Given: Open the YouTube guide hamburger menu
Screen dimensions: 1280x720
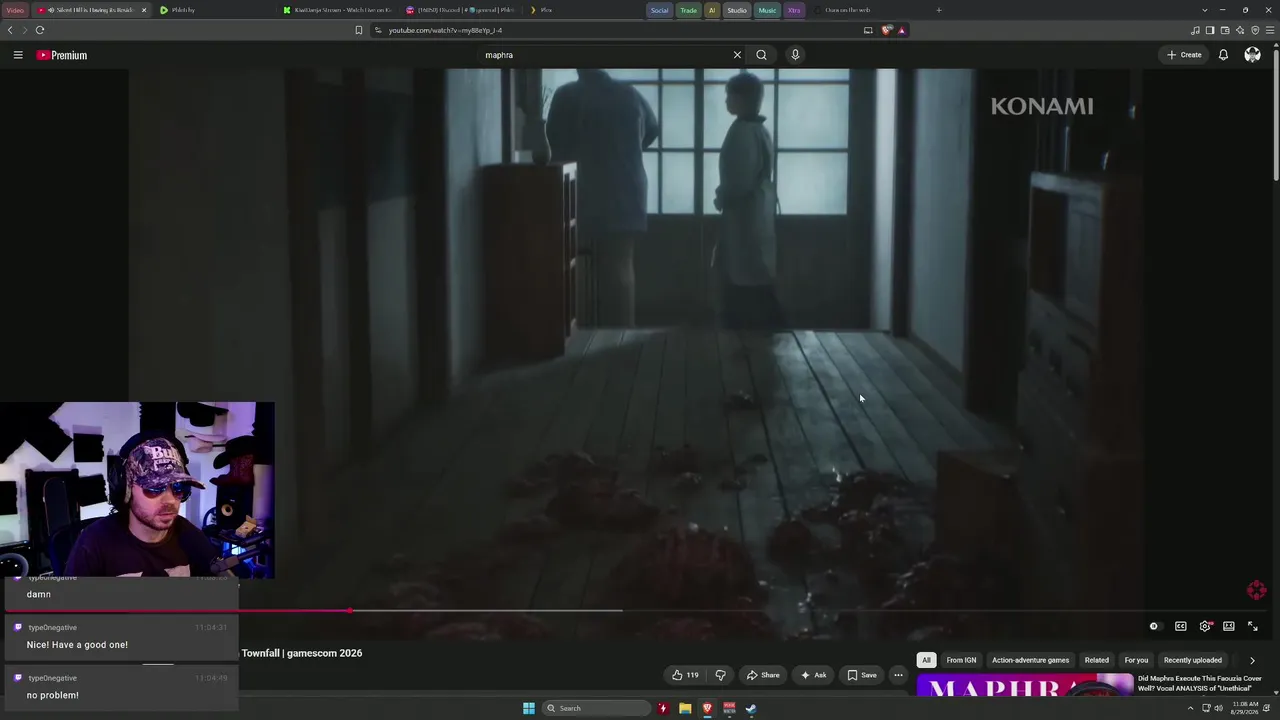Looking at the screenshot, I should coord(18,55).
